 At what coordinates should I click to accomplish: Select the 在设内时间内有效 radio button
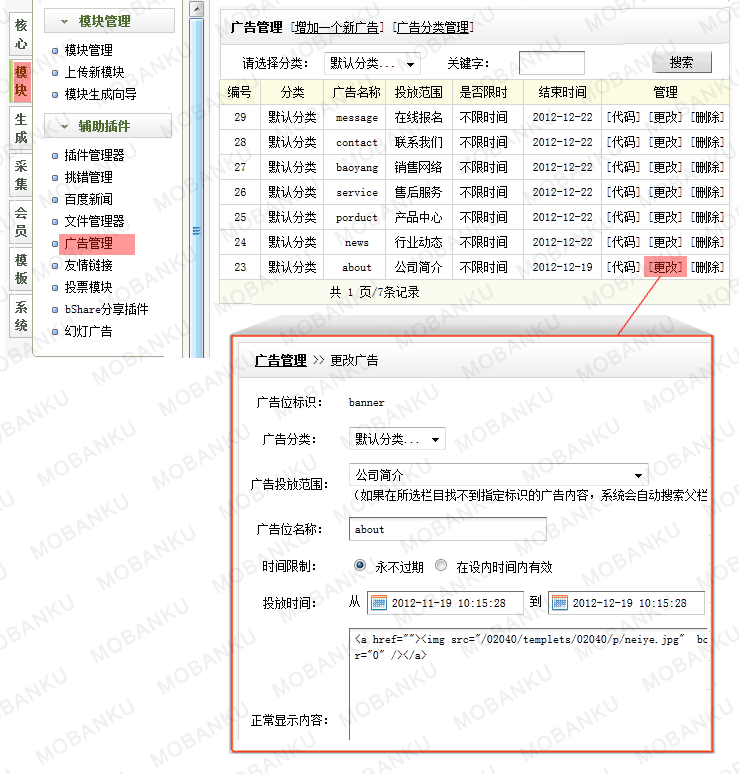tap(441, 565)
